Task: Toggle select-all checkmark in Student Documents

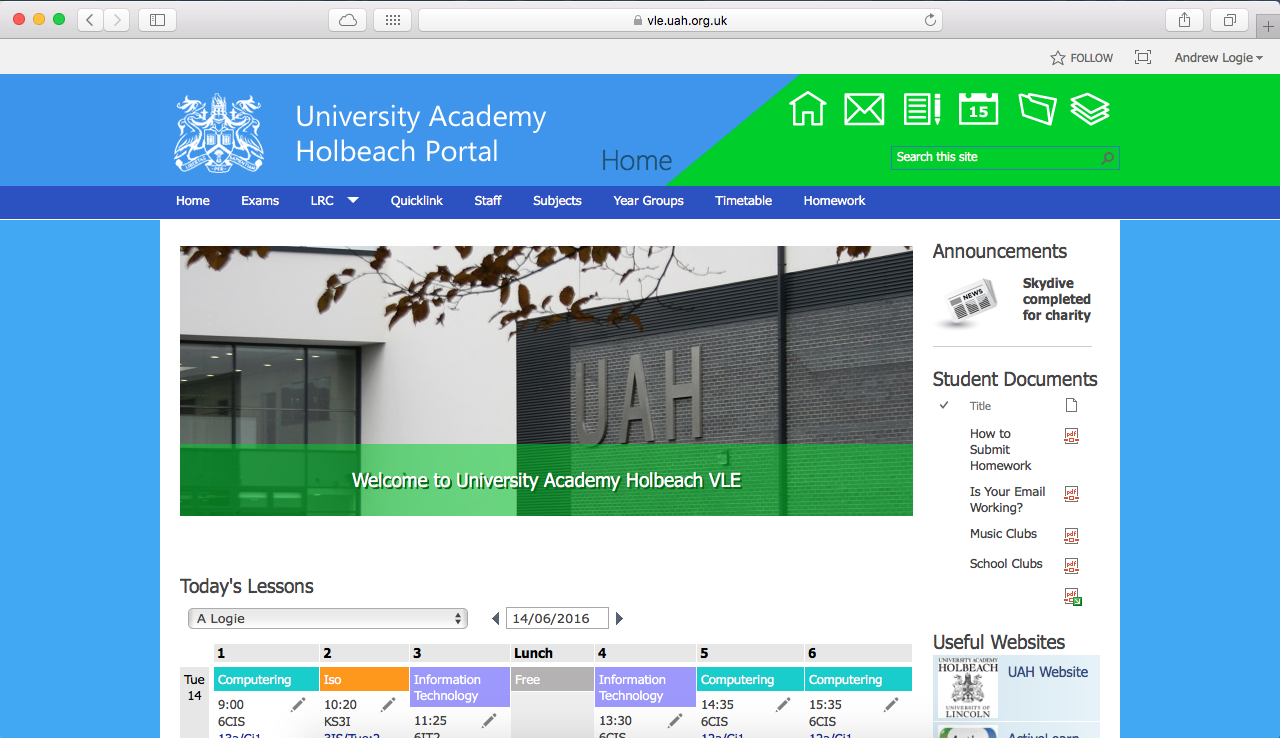Action: tap(944, 405)
